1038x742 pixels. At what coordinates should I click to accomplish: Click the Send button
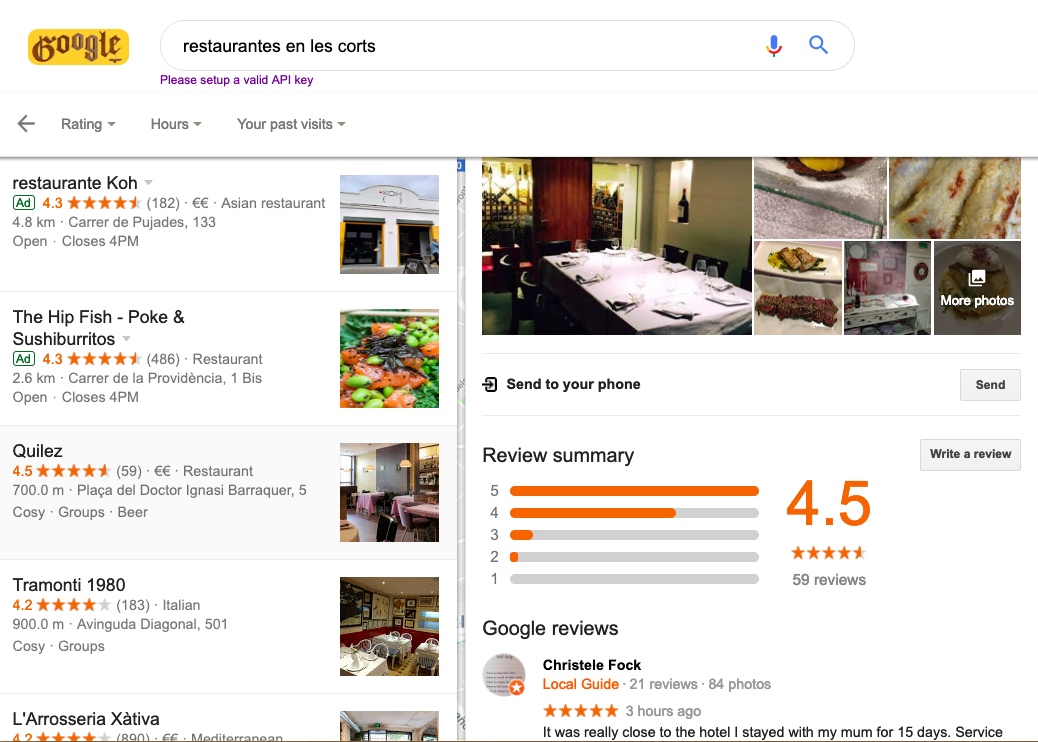coord(990,385)
